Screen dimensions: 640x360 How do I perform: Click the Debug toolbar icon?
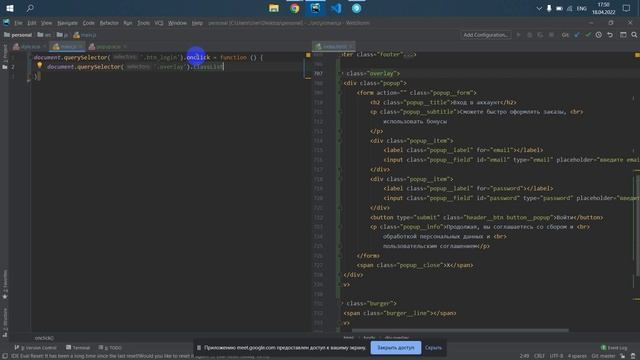[529, 35]
